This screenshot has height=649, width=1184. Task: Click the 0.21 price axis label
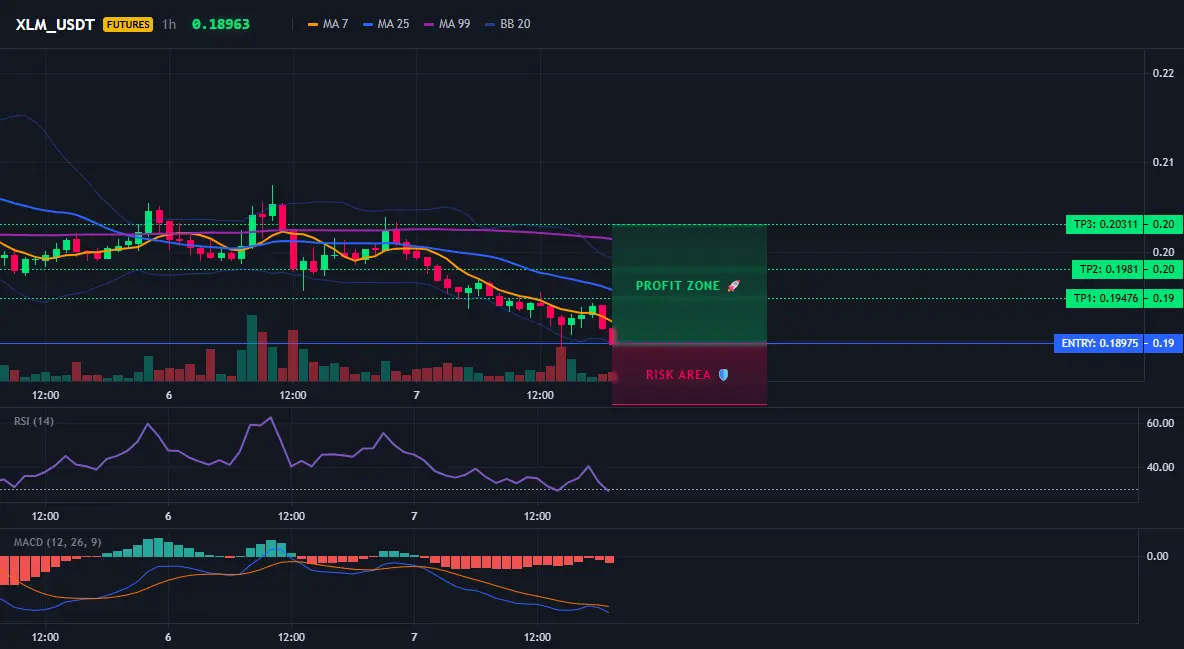tap(1164, 162)
